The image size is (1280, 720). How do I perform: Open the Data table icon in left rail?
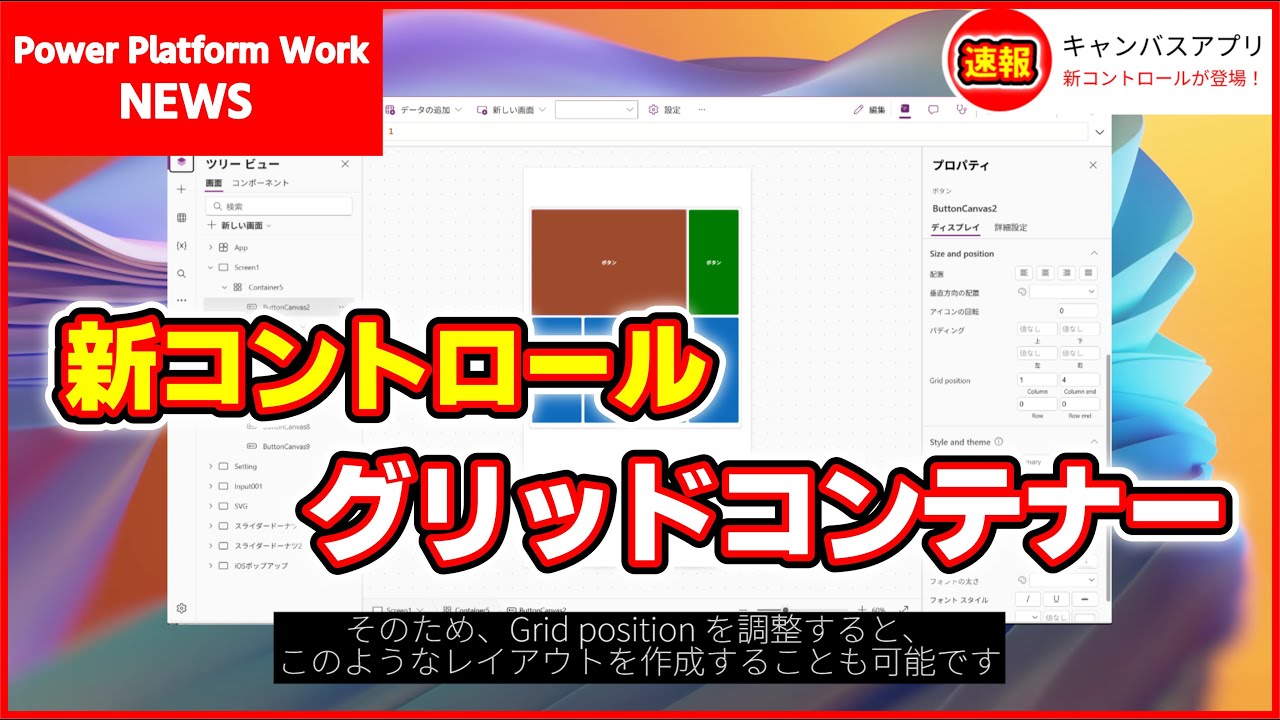point(181,217)
